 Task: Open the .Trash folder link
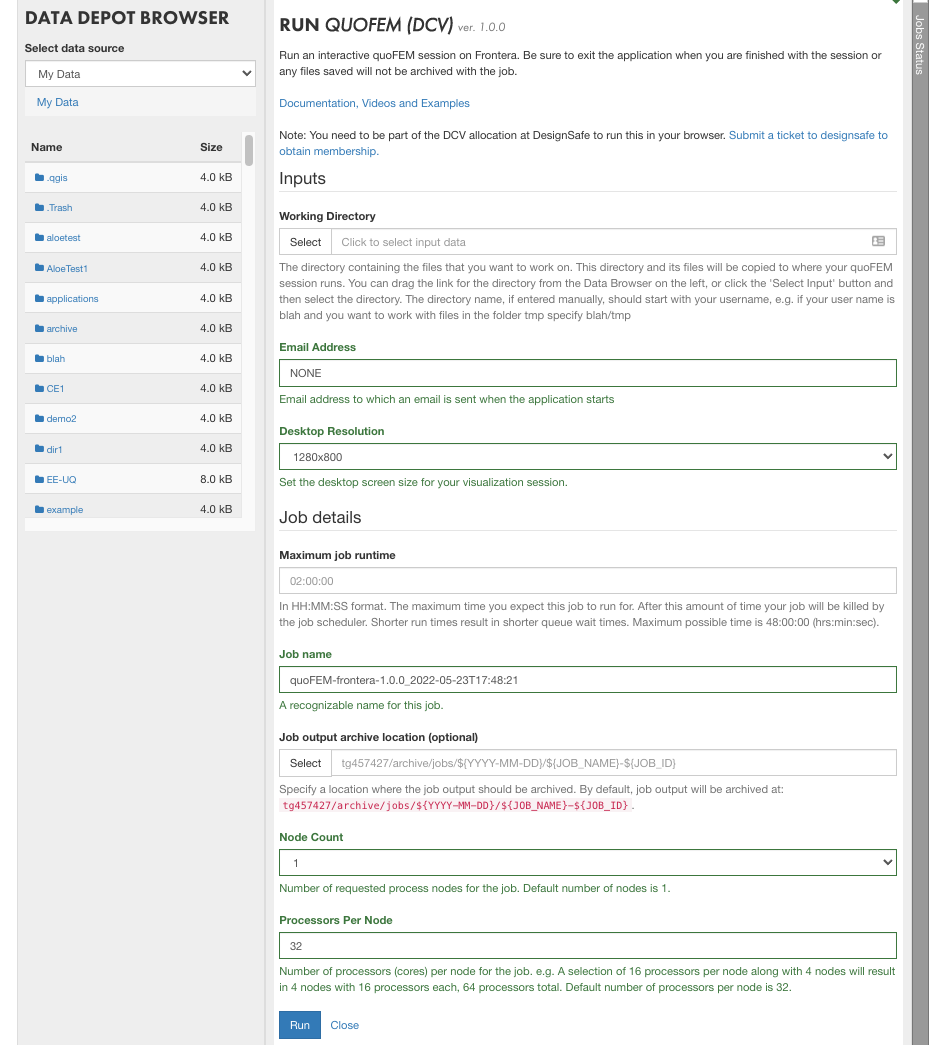point(59,208)
